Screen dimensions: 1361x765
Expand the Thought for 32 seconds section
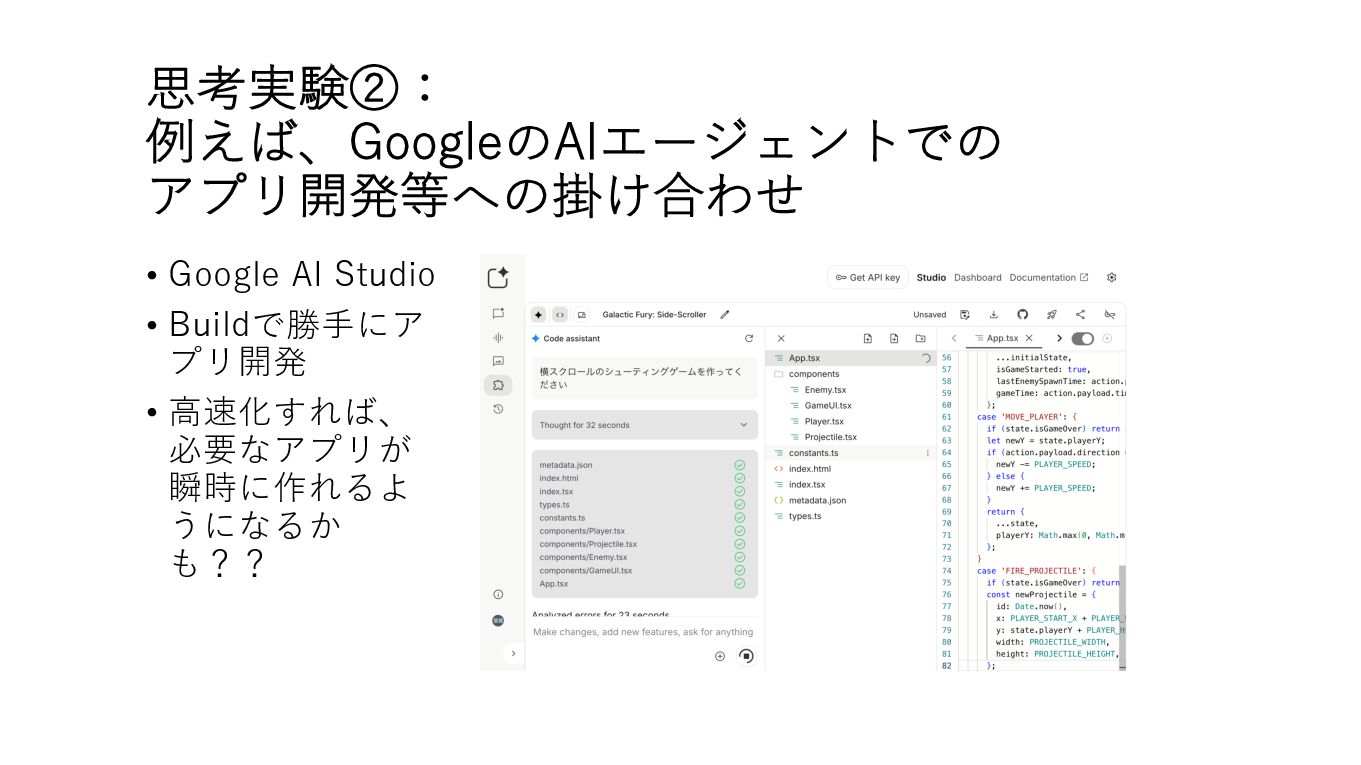point(644,425)
